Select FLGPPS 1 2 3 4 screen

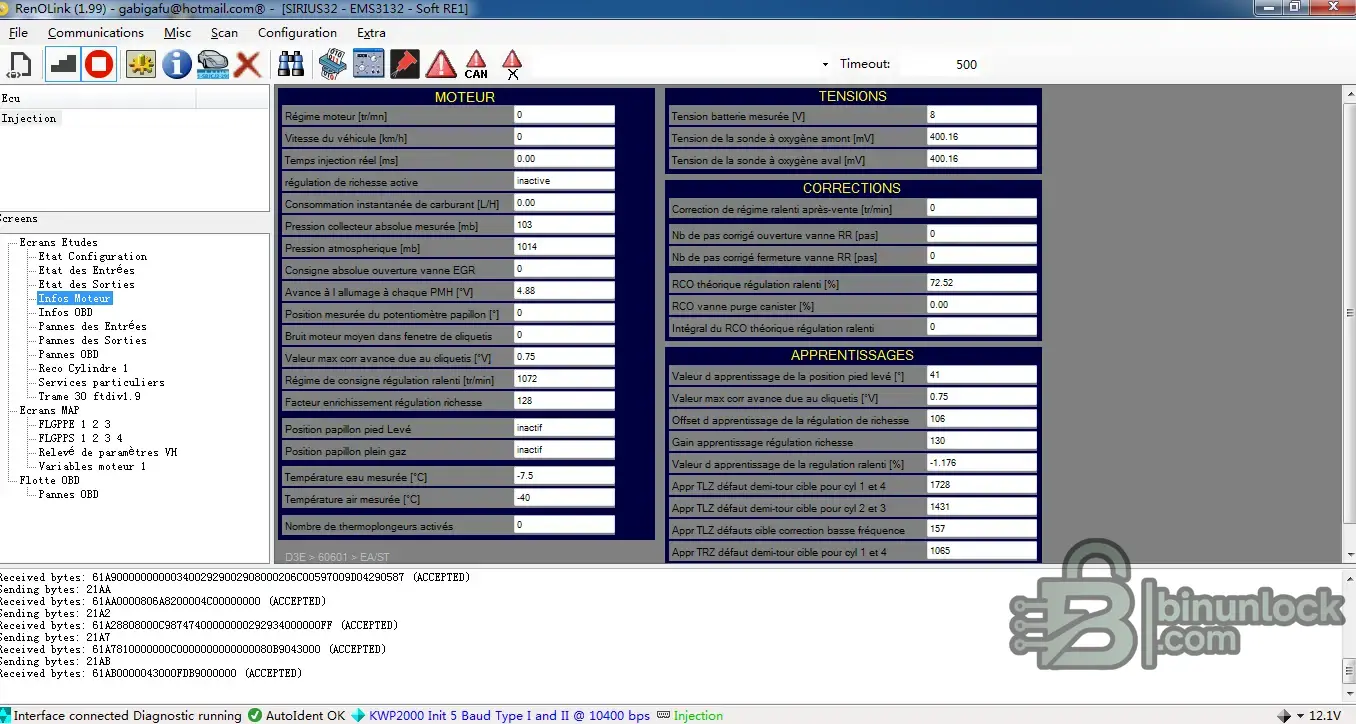(80, 438)
